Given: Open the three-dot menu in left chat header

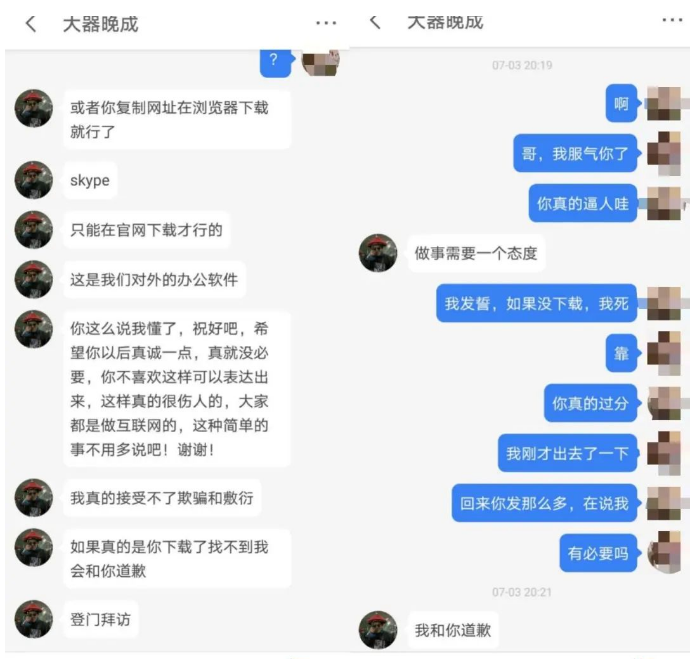Looking at the screenshot, I should point(326,23).
